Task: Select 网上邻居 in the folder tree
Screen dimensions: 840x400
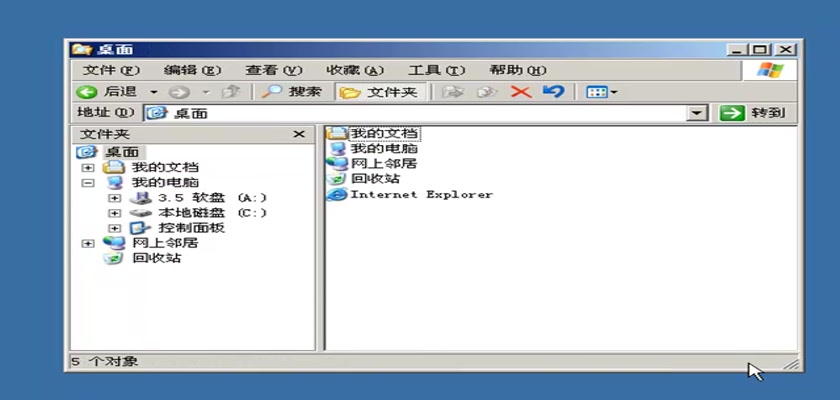Action: click(165, 243)
